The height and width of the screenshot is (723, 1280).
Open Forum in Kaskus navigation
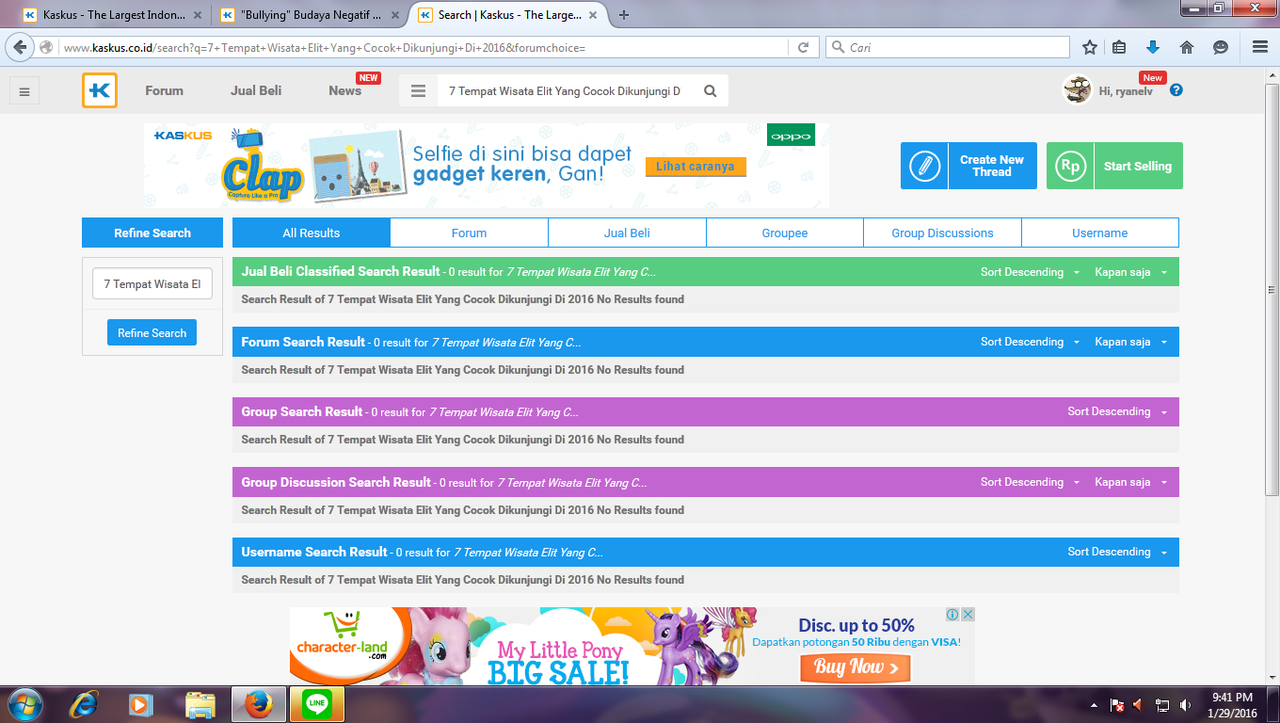pos(164,91)
